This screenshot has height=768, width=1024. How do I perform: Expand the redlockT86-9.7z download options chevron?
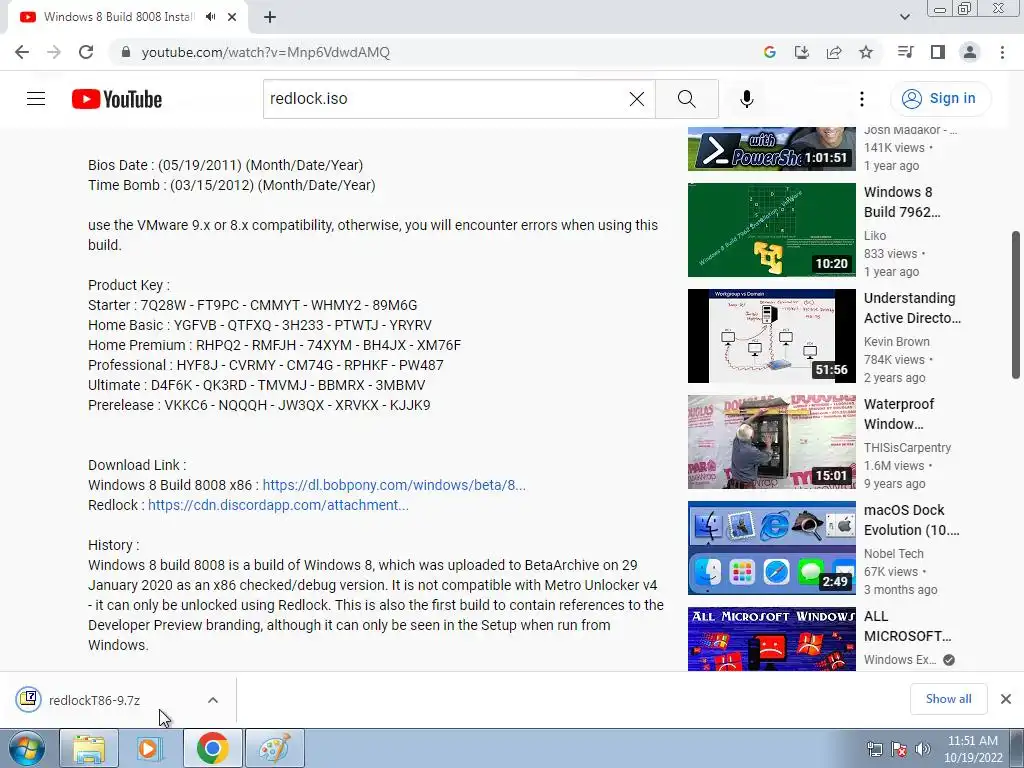tap(212, 700)
